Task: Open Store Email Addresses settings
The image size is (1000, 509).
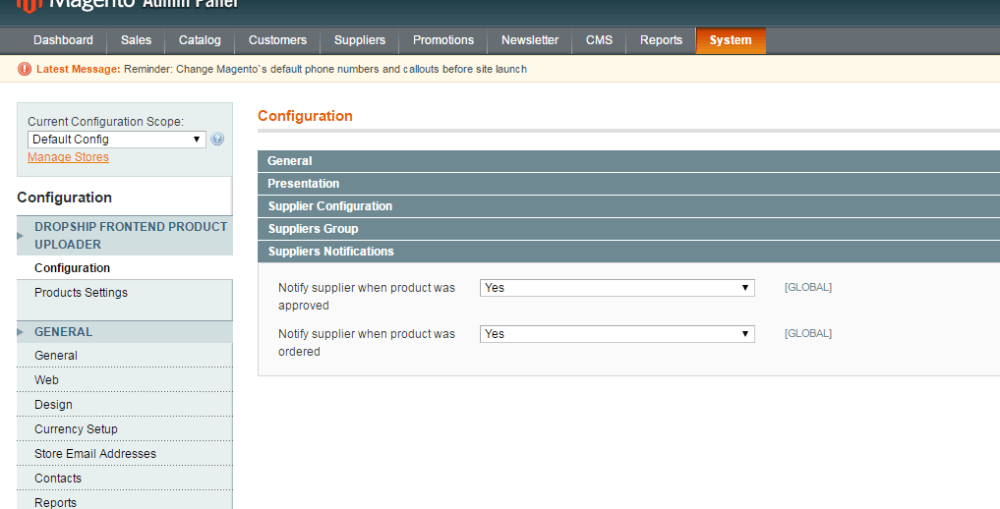Action: [x=95, y=454]
